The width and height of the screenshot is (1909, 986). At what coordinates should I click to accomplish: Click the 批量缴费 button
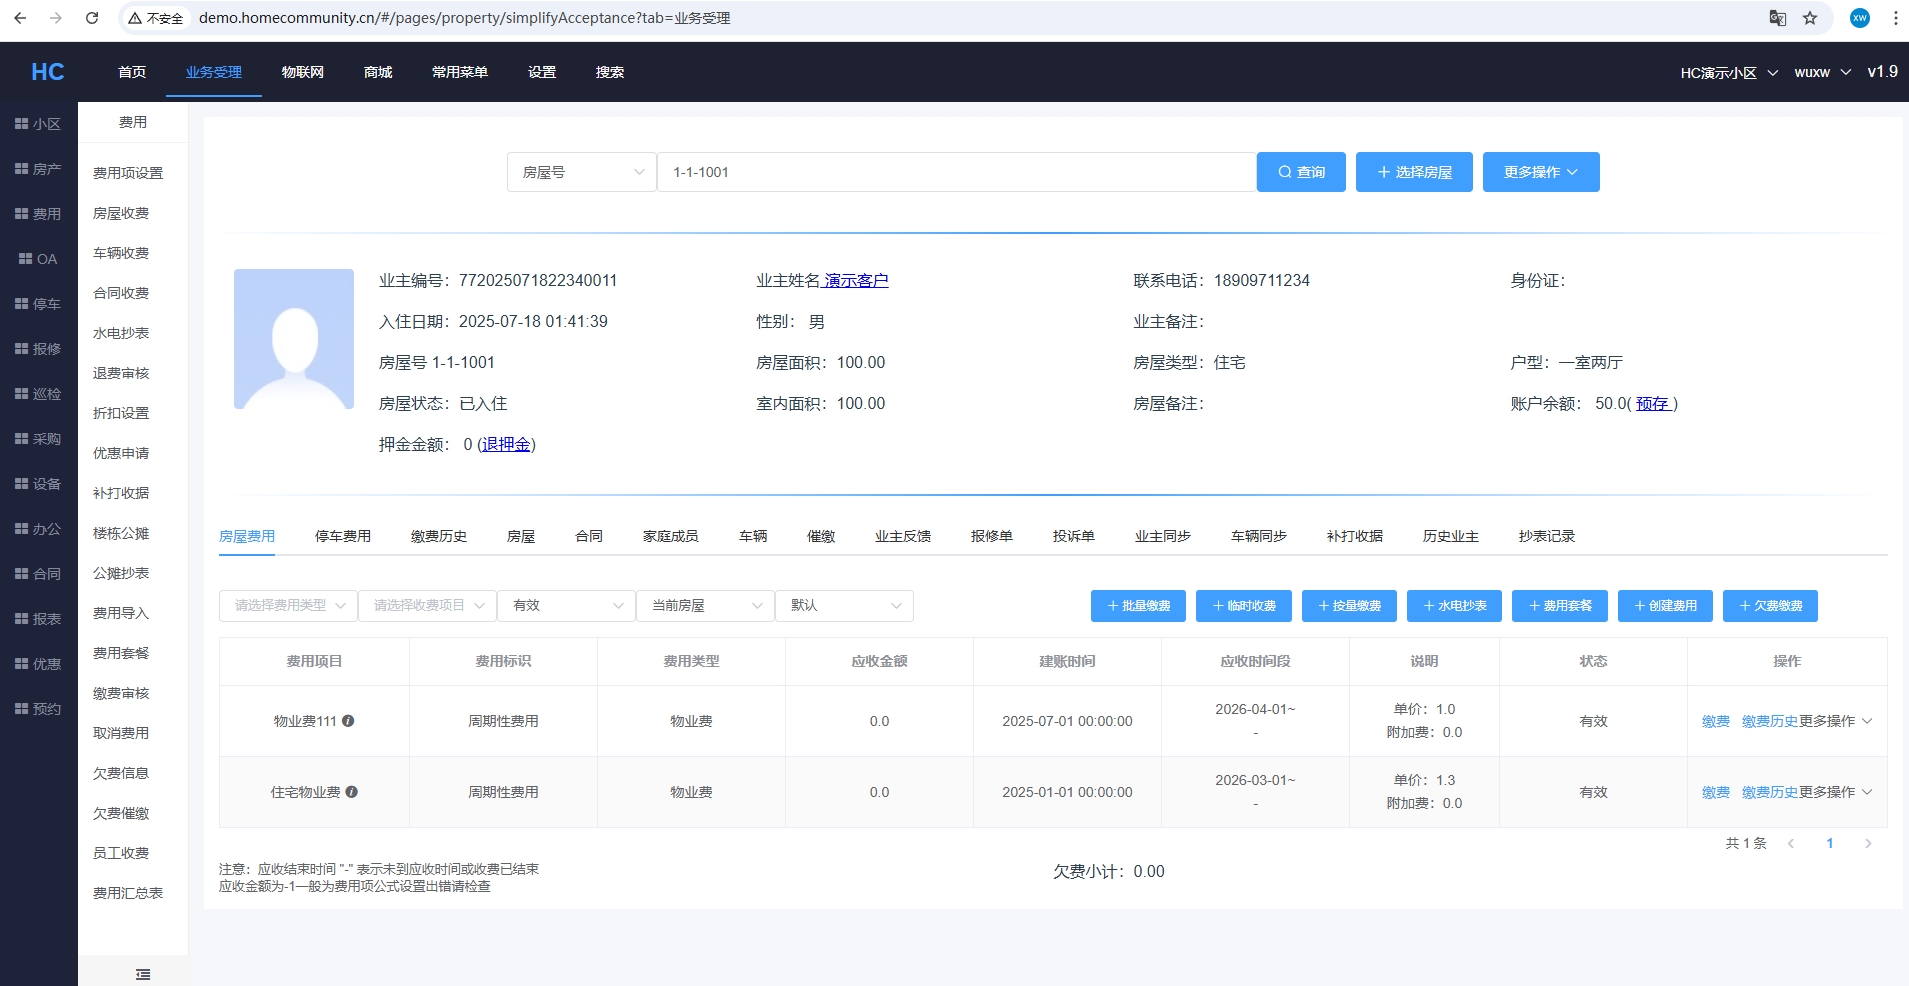point(1137,606)
